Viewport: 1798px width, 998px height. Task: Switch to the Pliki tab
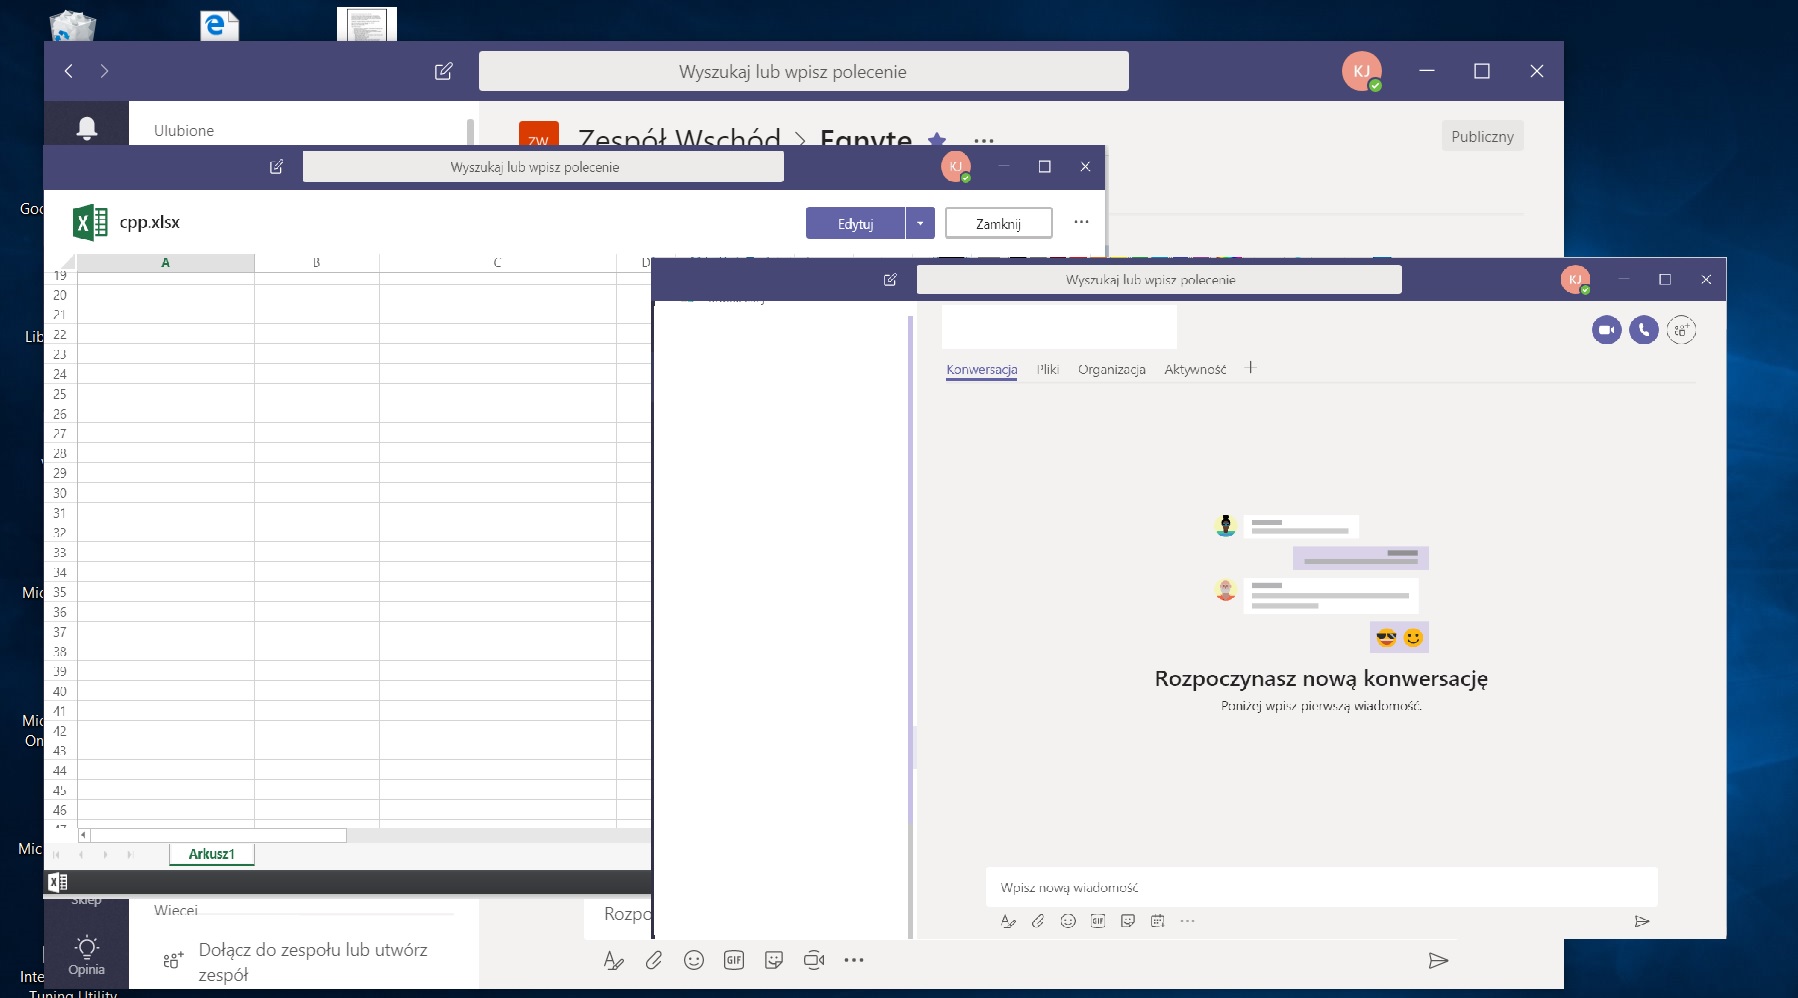[x=1048, y=370]
